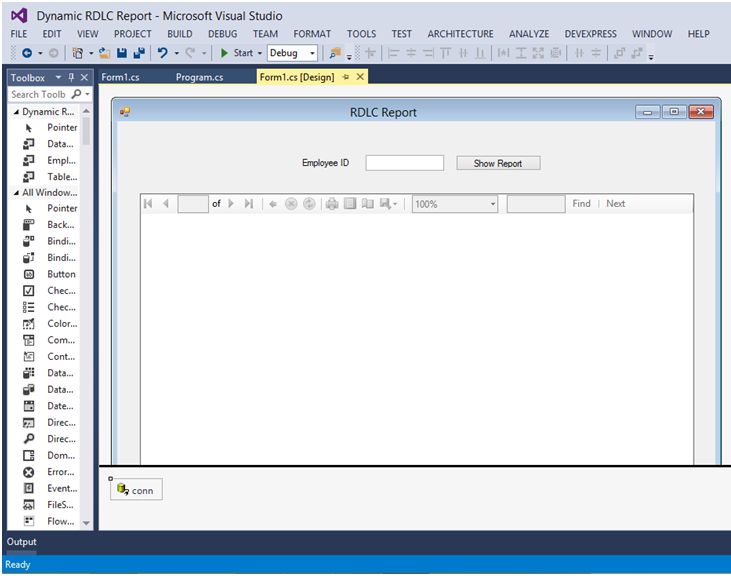Click report viewer Back to Parent icon
Image resolution: width=731 pixels, height=576 pixels.
[273, 204]
